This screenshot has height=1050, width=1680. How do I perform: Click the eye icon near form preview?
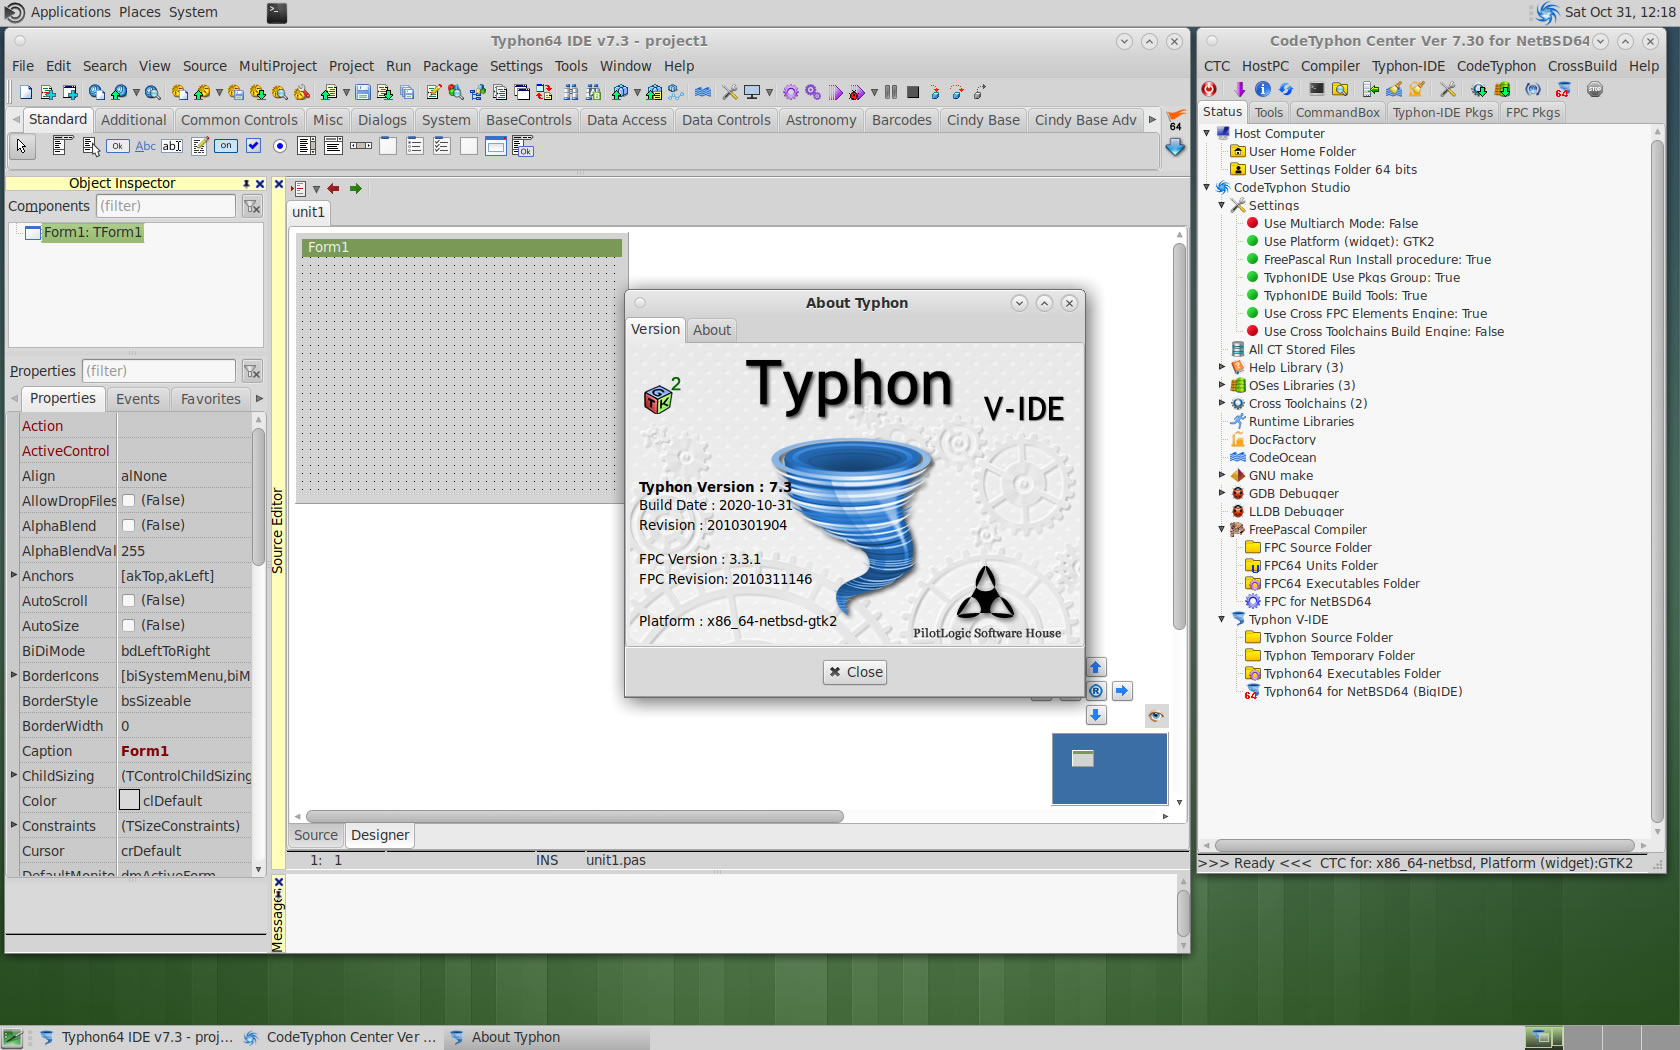coord(1156,716)
